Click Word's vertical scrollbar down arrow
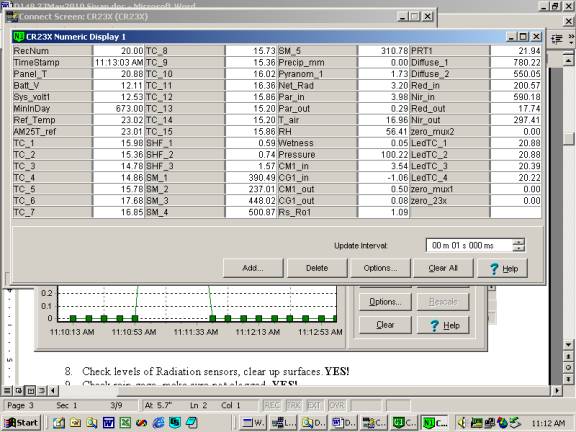Image resolution: width=576 pixels, height=432 pixels. point(568,345)
